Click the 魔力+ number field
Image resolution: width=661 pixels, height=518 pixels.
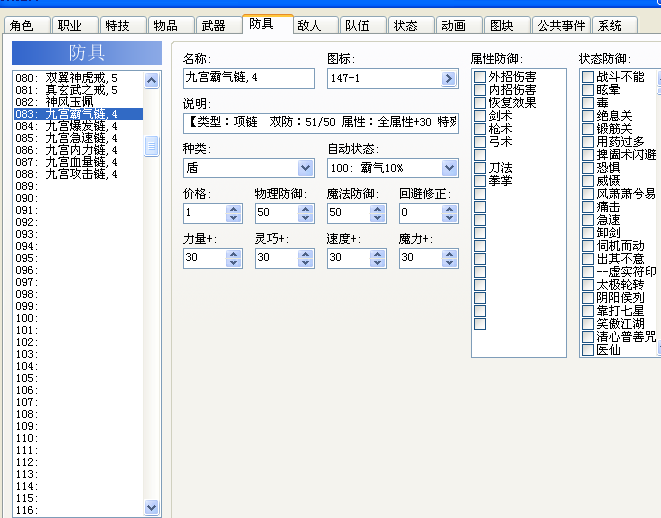pyautogui.click(x=421, y=258)
